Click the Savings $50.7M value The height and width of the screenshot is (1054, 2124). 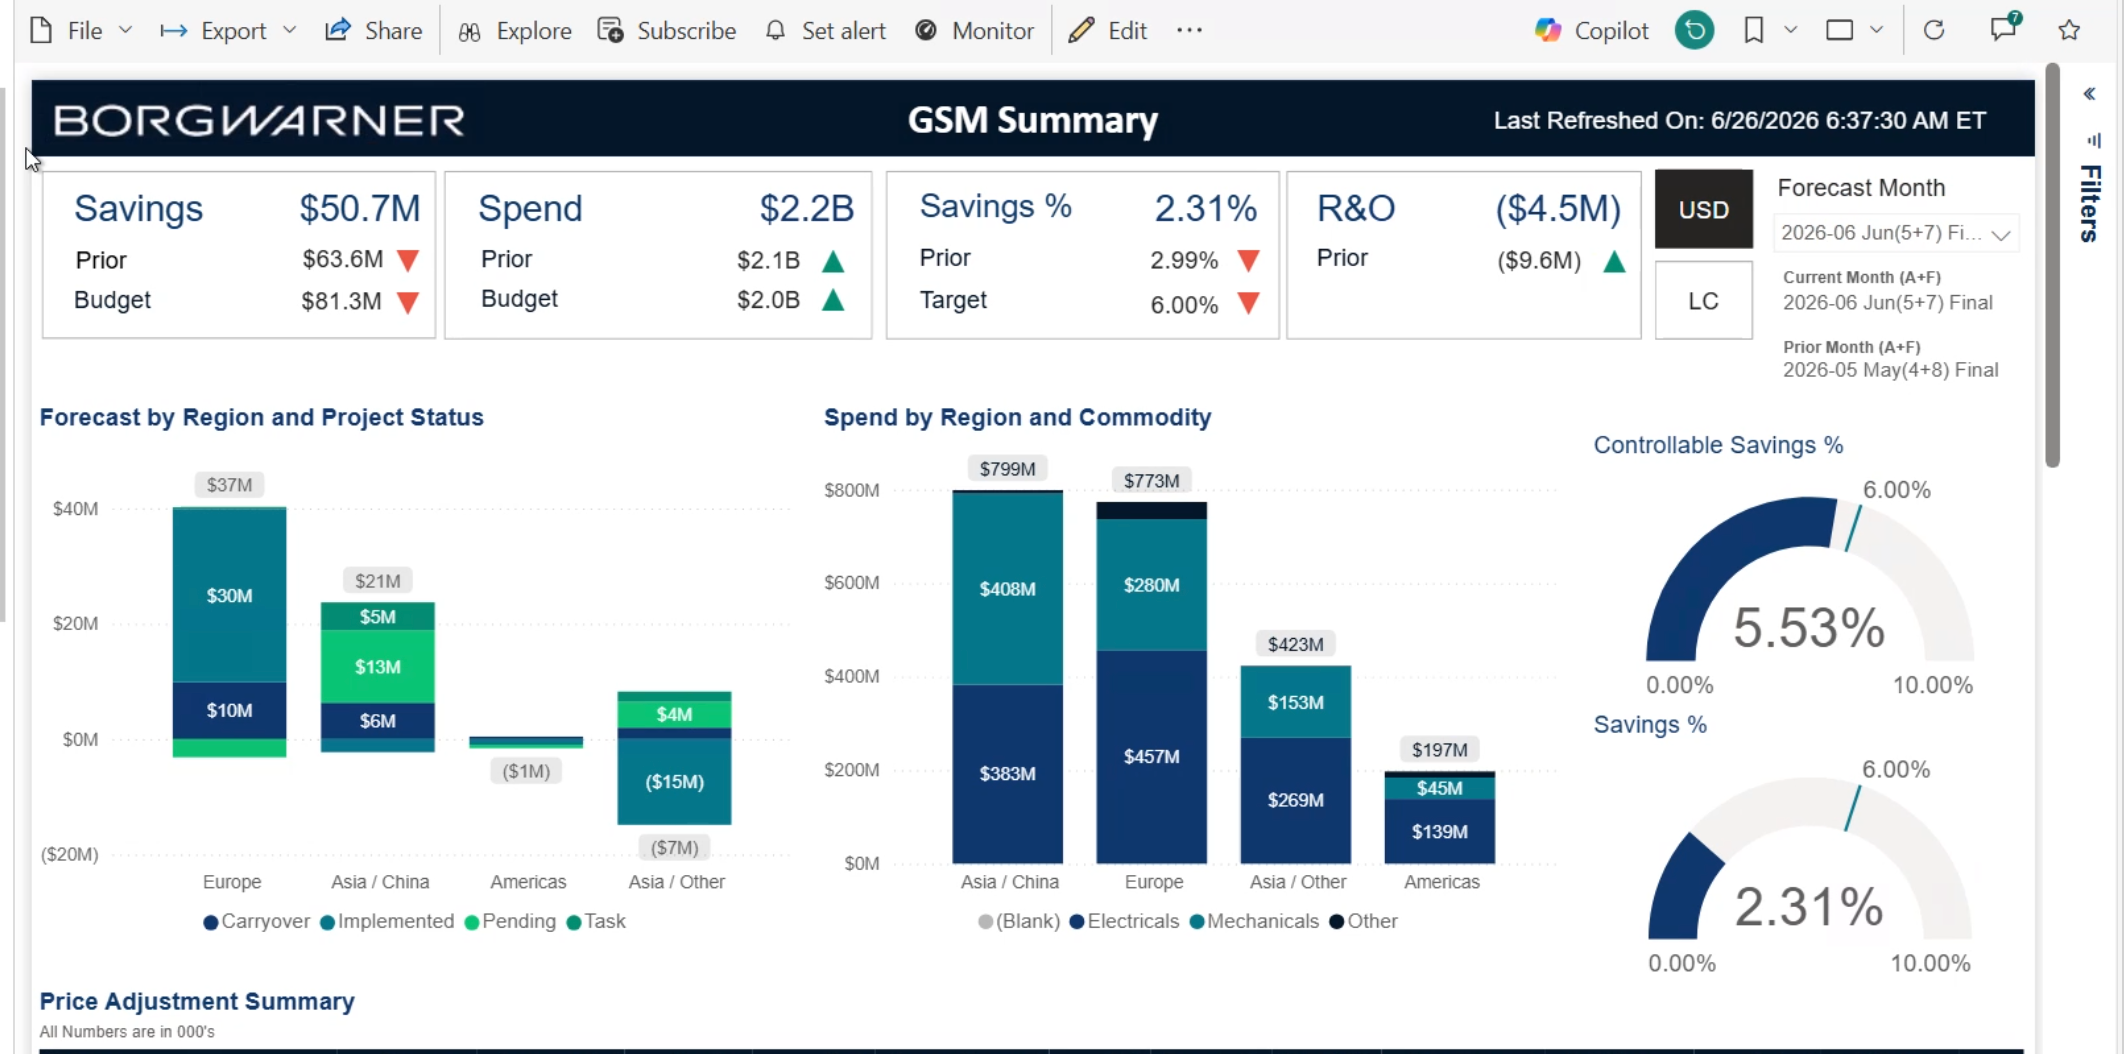point(360,209)
